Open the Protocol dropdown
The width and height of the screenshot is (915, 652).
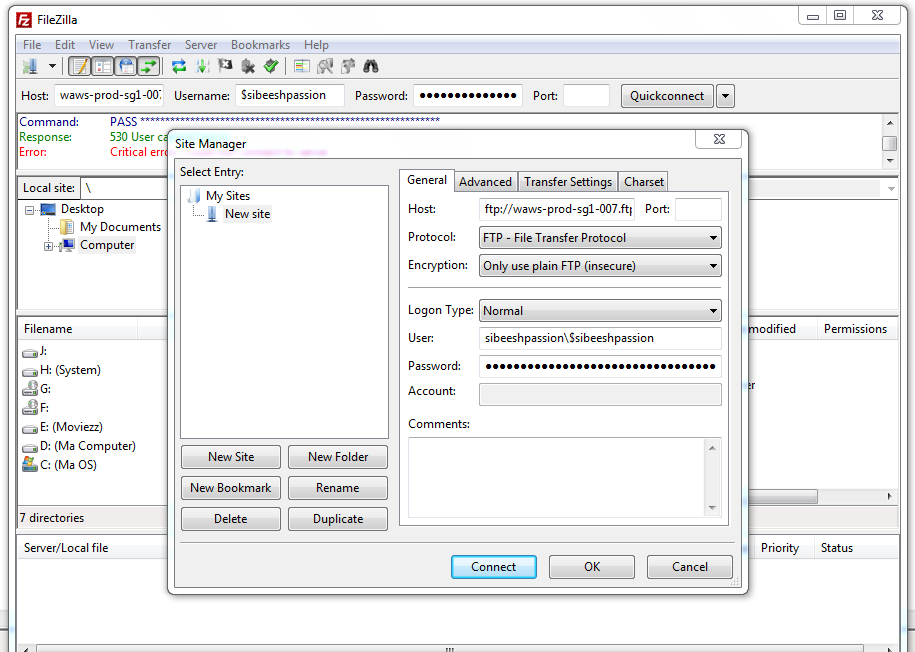pos(600,238)
